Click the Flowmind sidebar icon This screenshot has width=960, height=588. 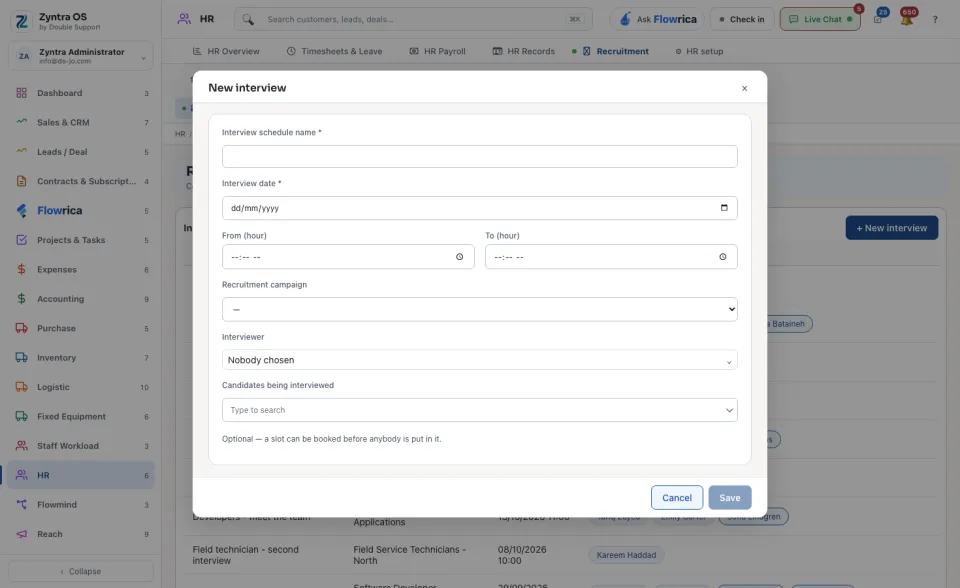click(x=21, y=504)
